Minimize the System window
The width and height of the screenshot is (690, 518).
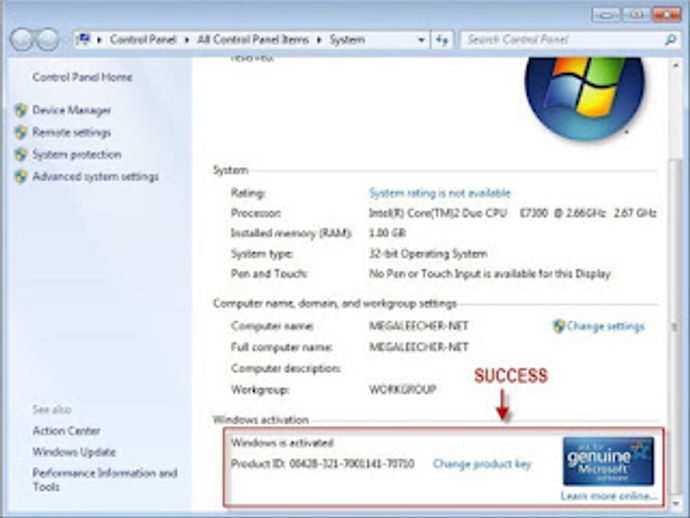607,15
